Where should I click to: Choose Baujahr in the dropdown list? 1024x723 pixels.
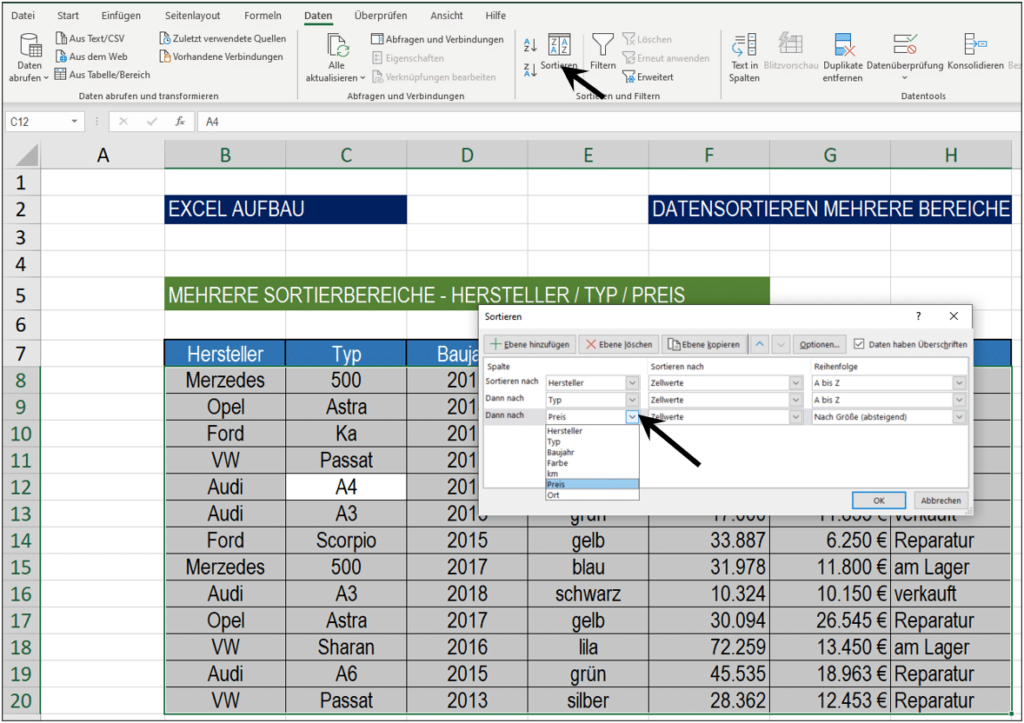tap(592, 452)
